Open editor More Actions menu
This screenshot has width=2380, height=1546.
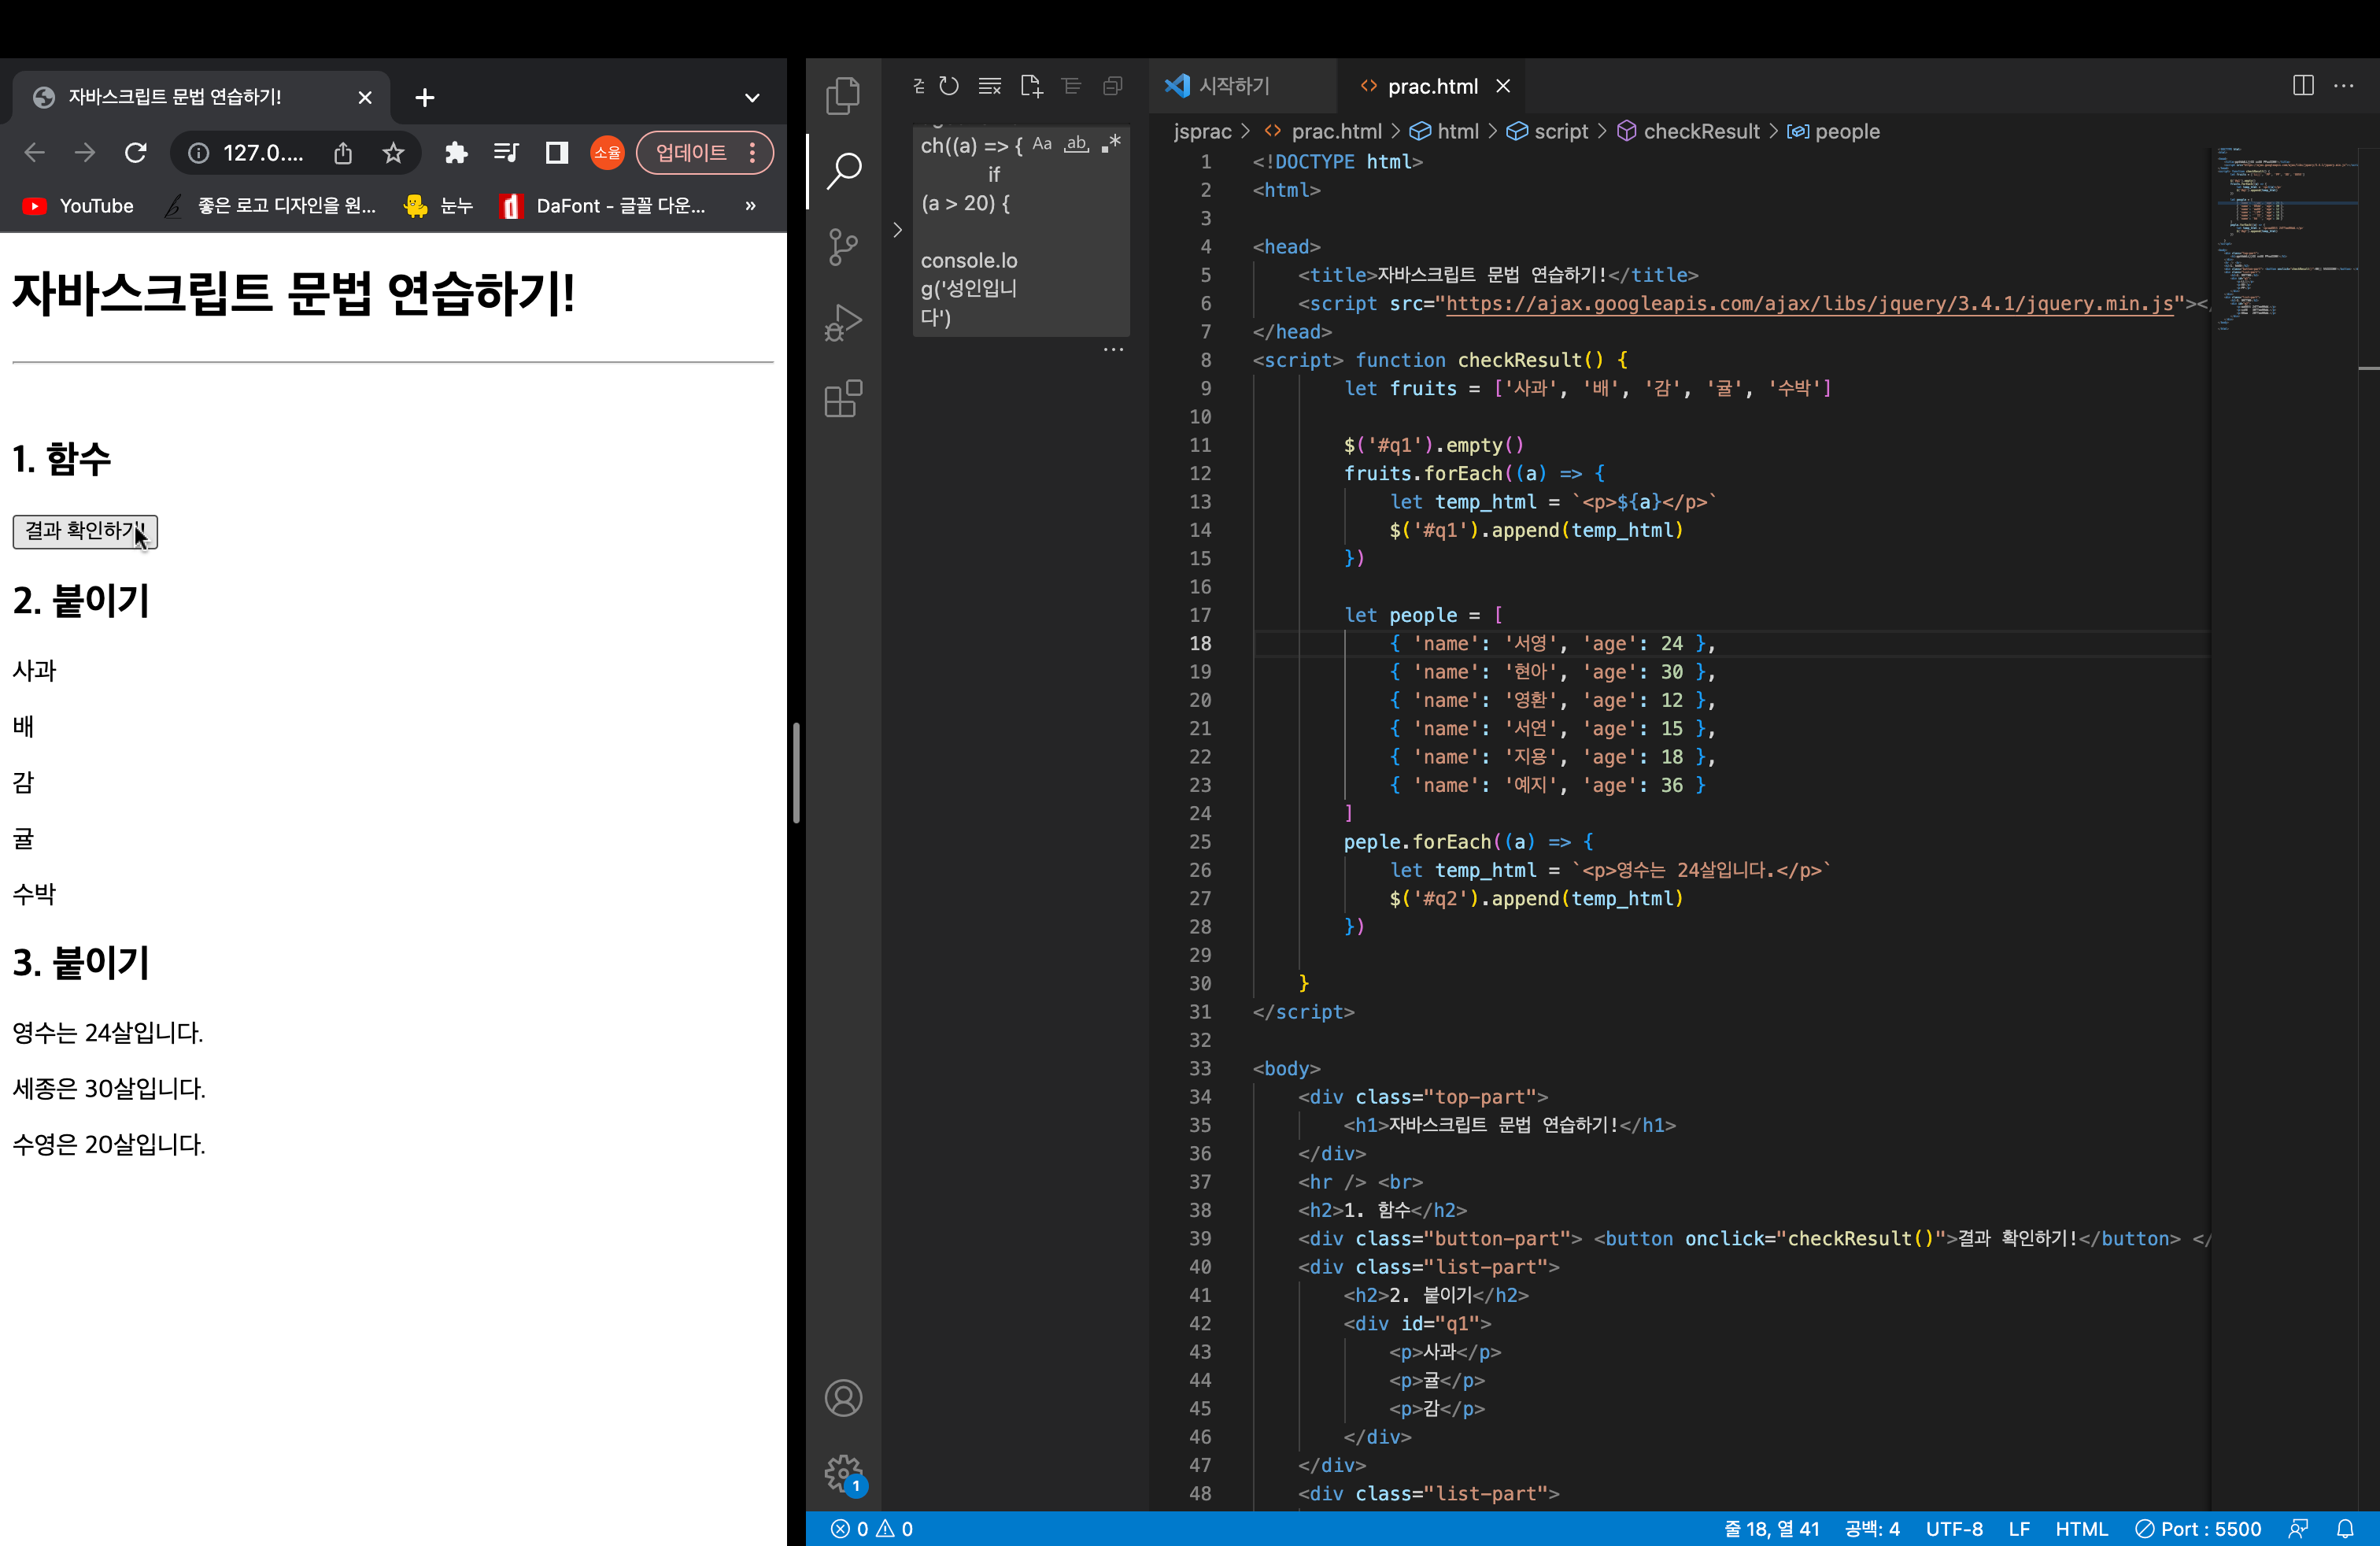point(2343,86)
